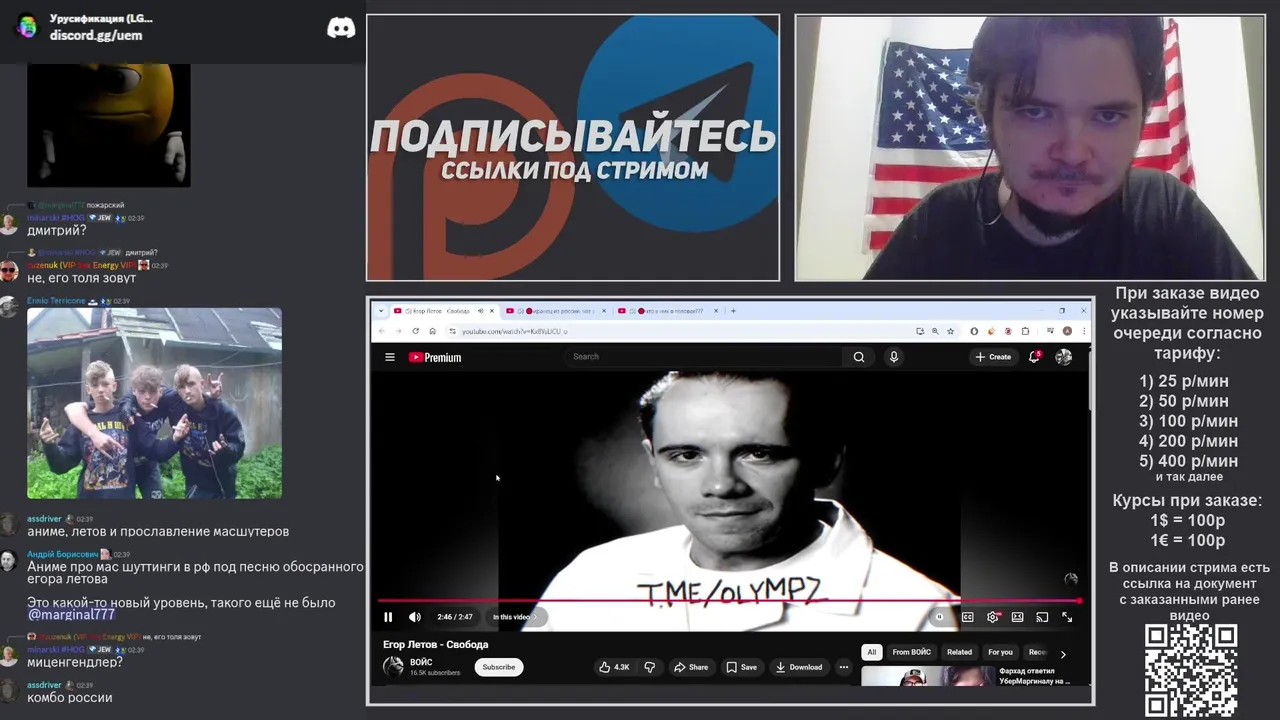This screenshot has height=720, width=1280.
Task: Pause the YouTube video
Action: [388, 617]
